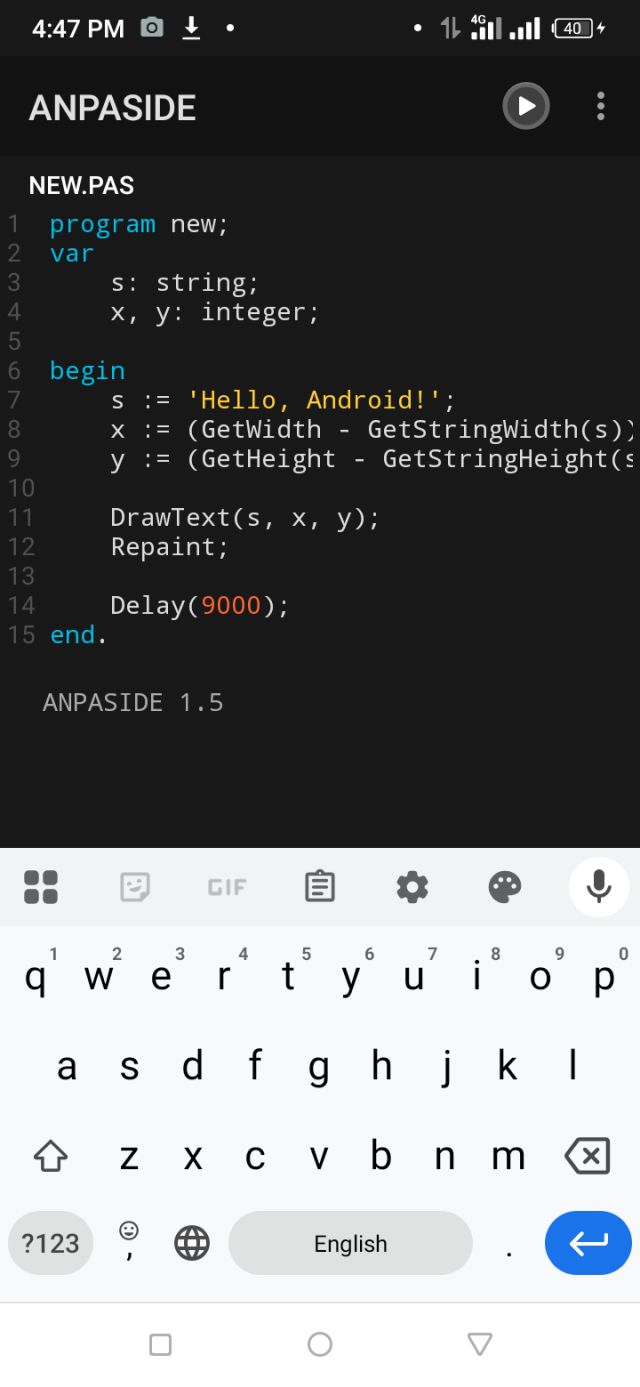The height and width of the screenshot is (1387, 640).
Task: Tap the w key
Action: click(98, 978)
